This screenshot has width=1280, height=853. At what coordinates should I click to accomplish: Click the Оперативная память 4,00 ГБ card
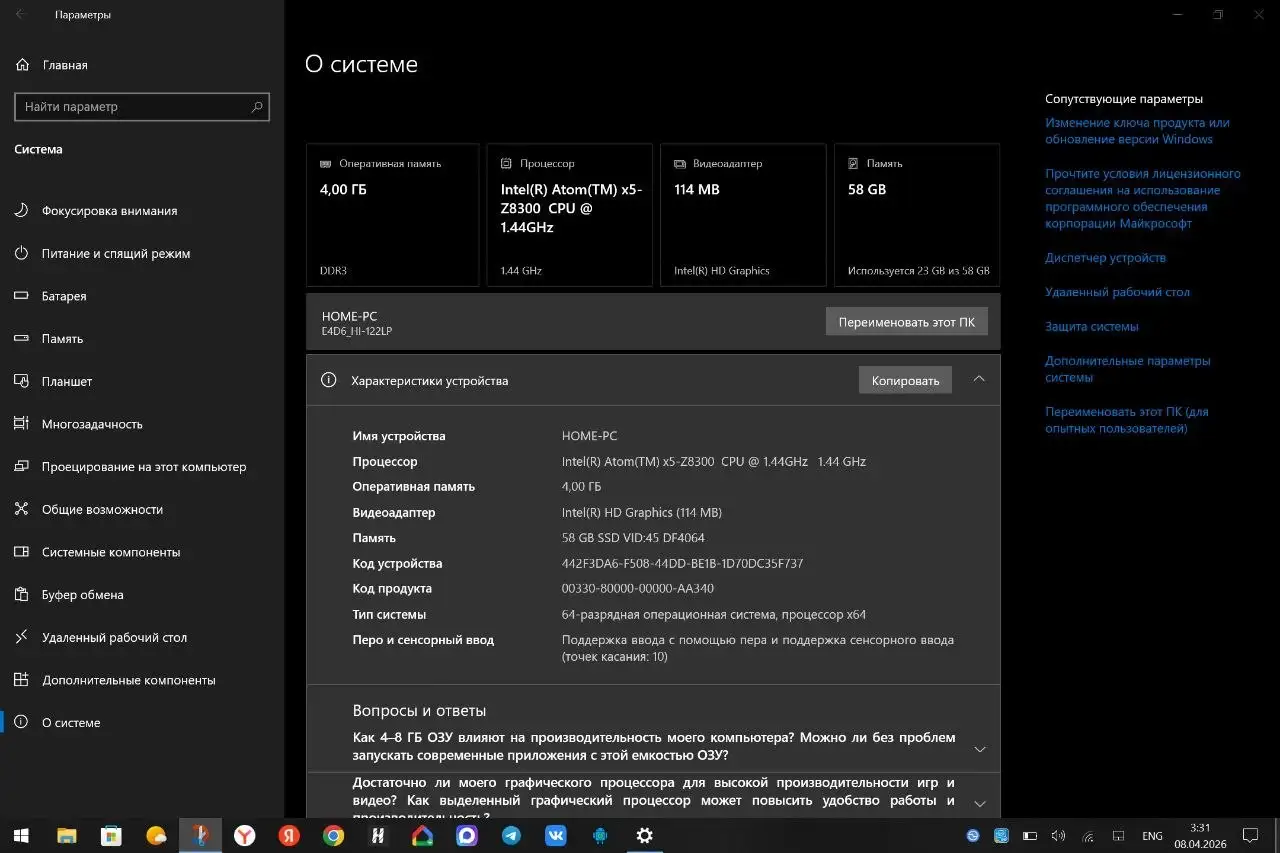[x=392, y=214]
